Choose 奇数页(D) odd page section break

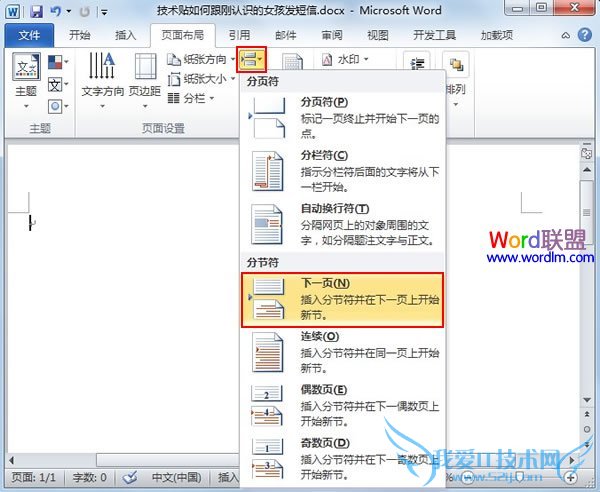coord(342,459)
